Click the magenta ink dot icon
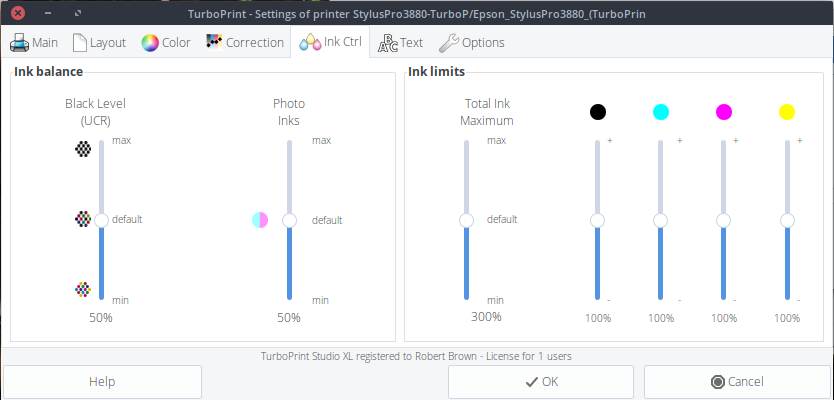 coord(724,111)
